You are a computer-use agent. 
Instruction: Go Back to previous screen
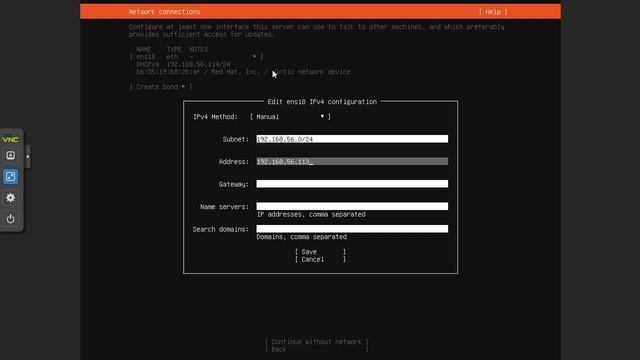tap(316, 350)
